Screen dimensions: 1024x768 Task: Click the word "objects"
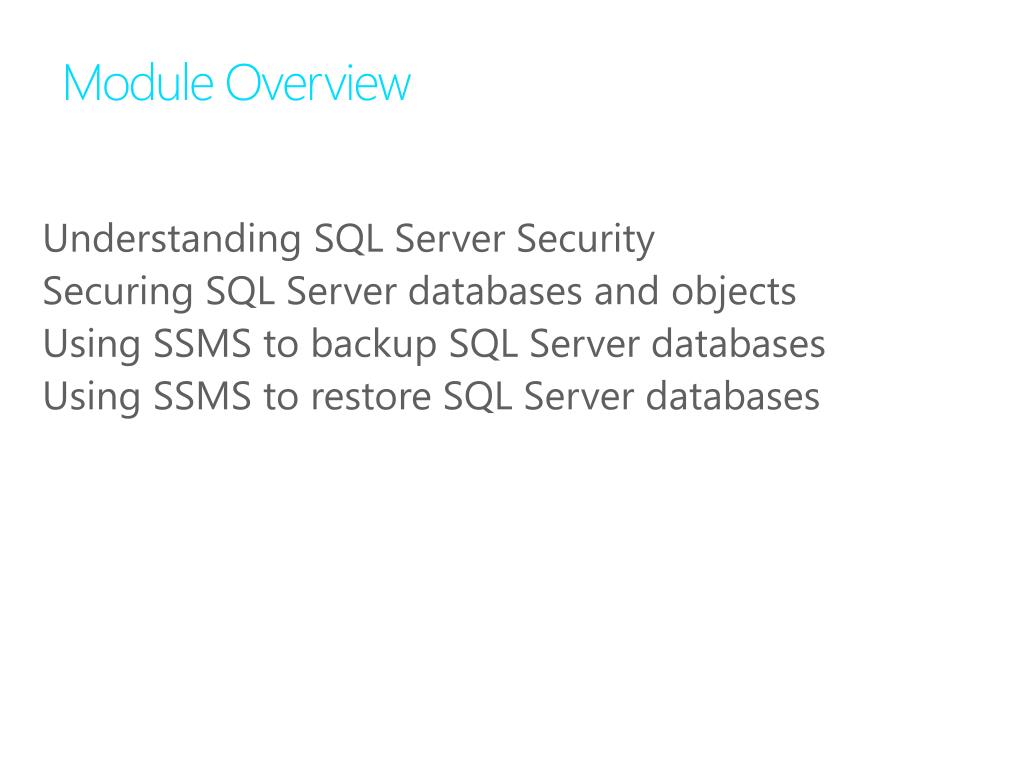[734, 292]
